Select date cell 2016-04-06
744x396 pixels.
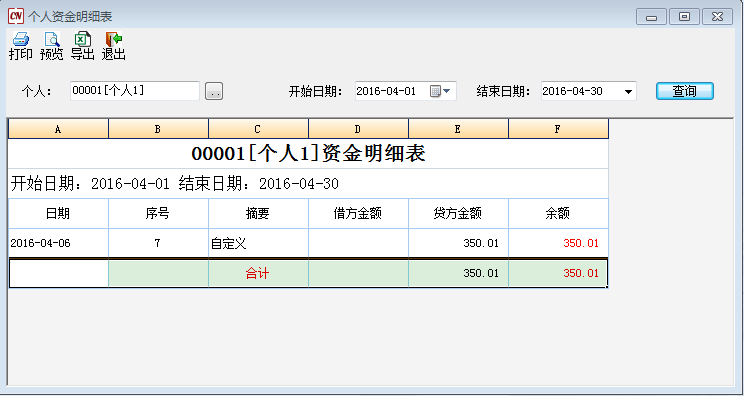[x=58, y=243]
